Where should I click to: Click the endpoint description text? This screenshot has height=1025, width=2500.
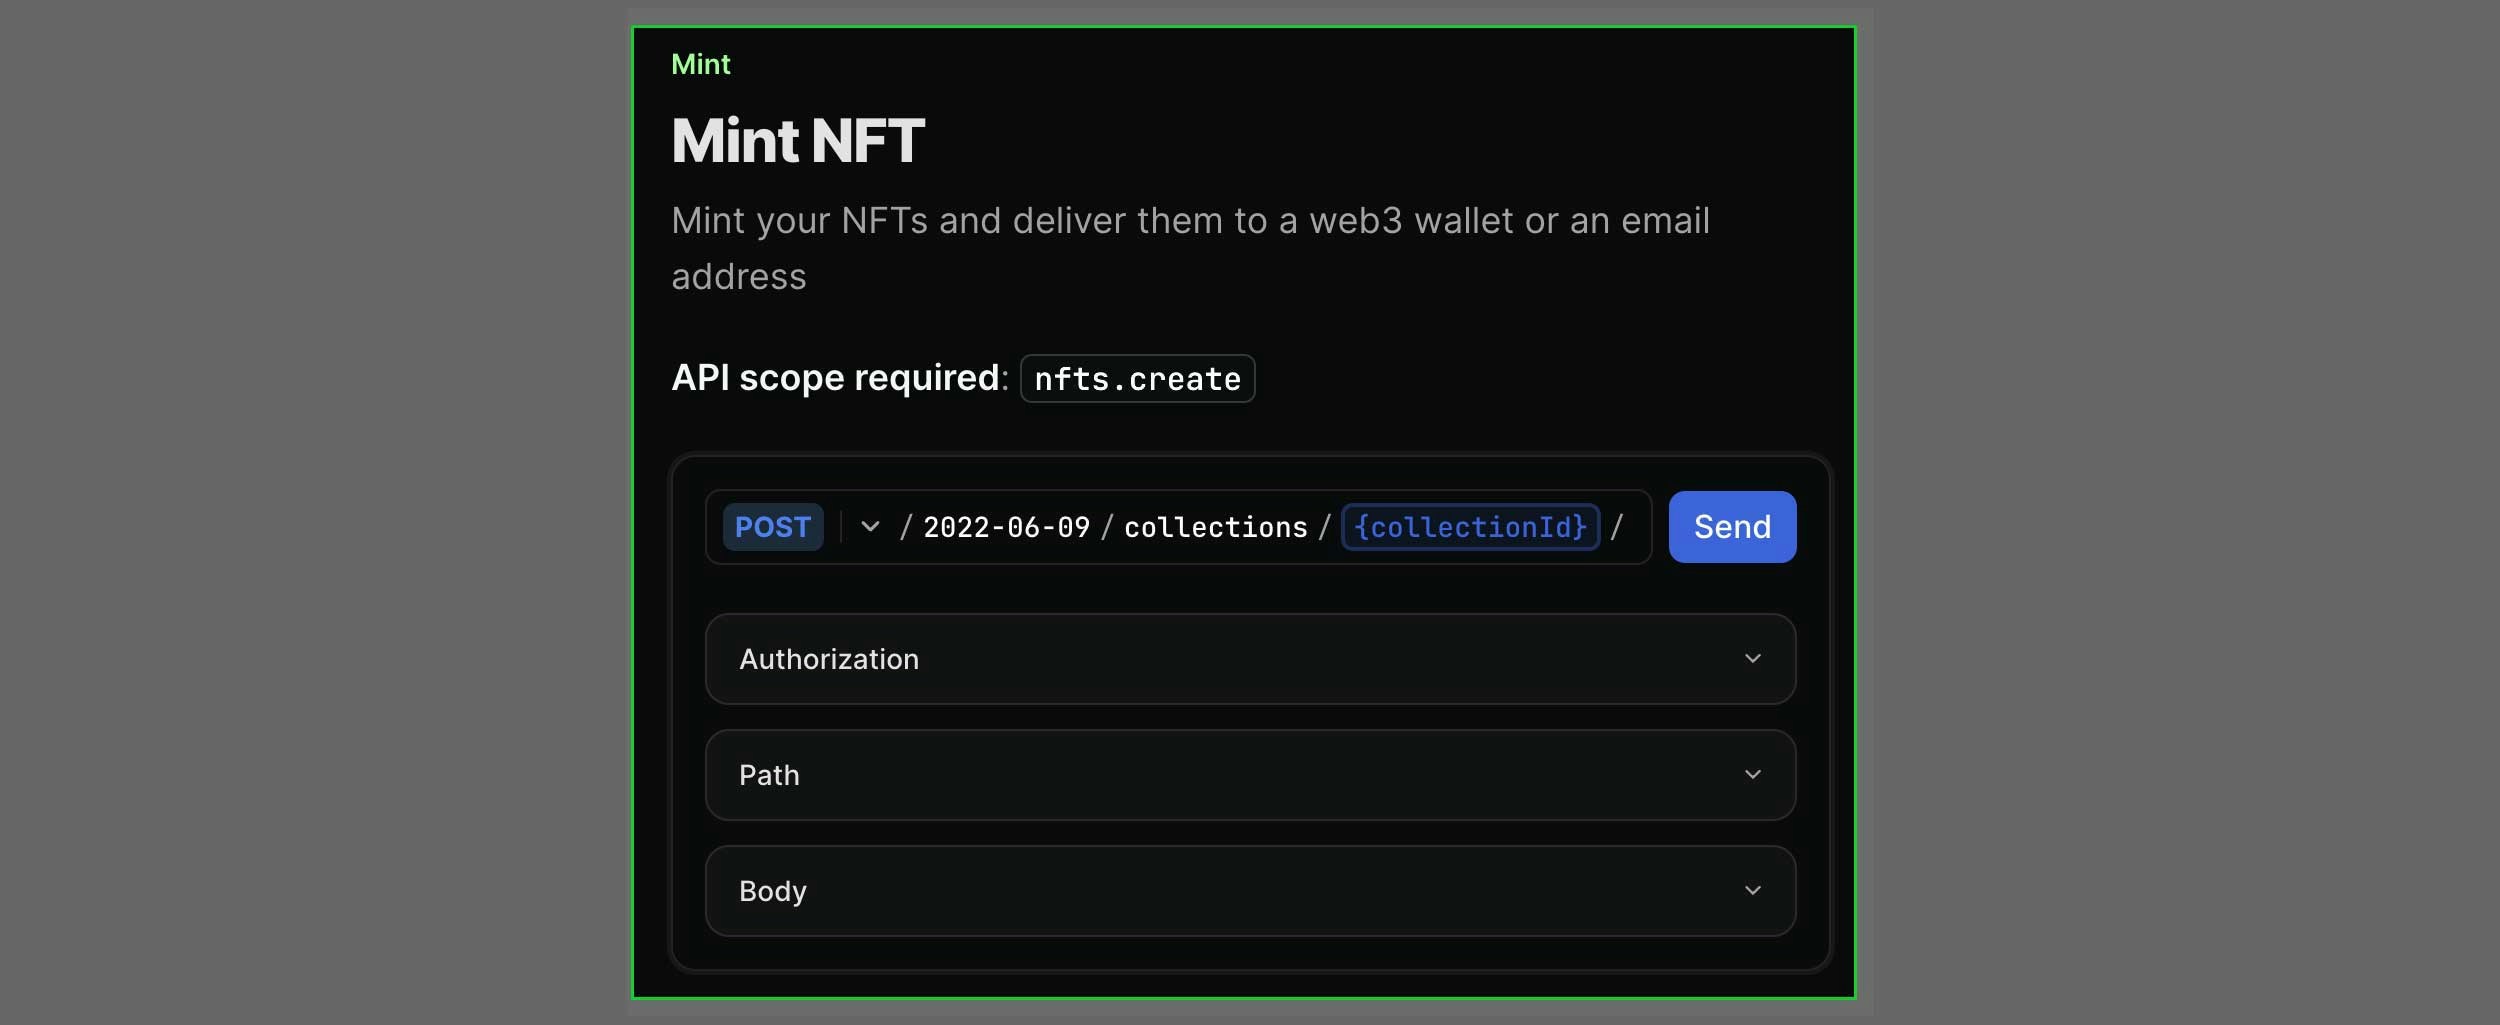tap(1189, 247)
